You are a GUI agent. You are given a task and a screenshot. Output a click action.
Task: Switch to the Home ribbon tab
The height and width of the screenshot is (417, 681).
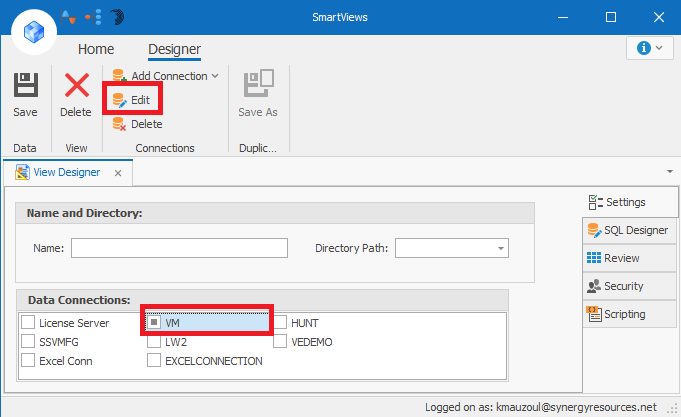[96, 49]
